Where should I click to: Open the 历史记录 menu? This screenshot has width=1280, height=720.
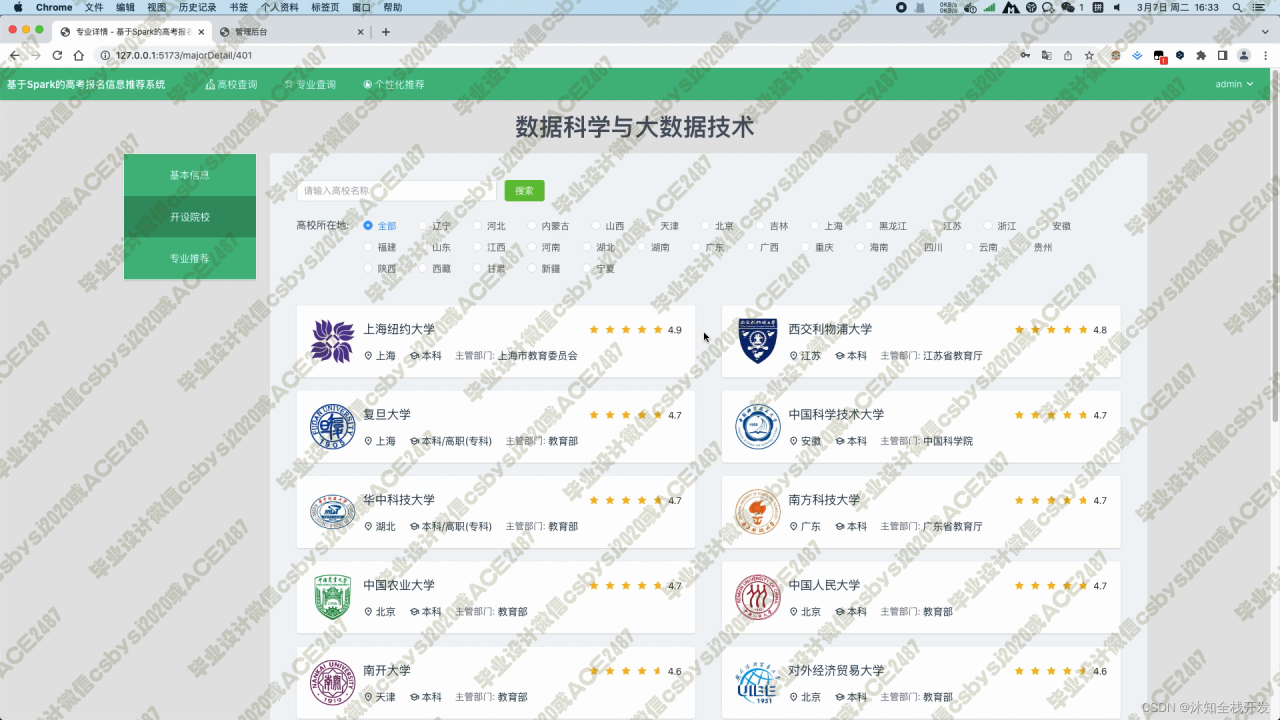197,7
